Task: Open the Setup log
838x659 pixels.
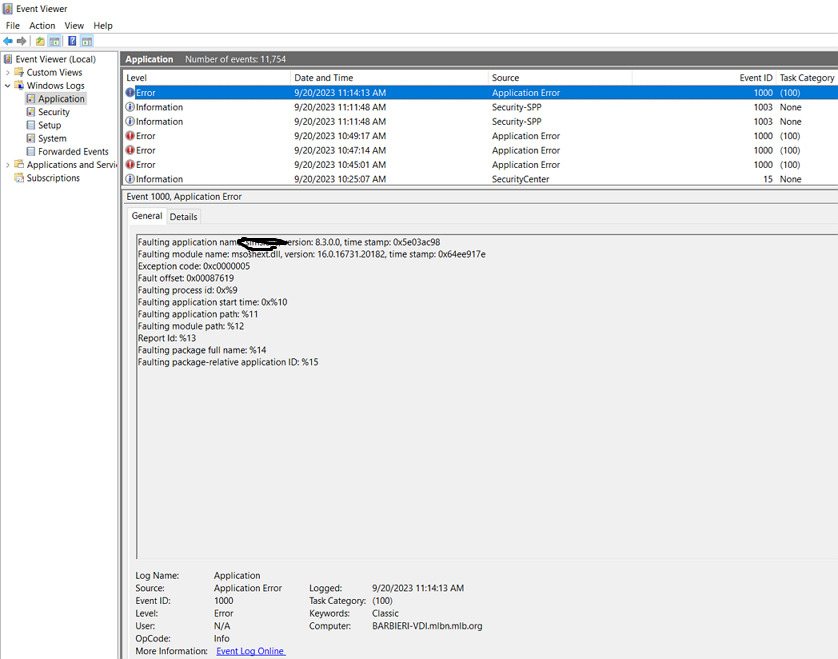Action: click(49, 125)
